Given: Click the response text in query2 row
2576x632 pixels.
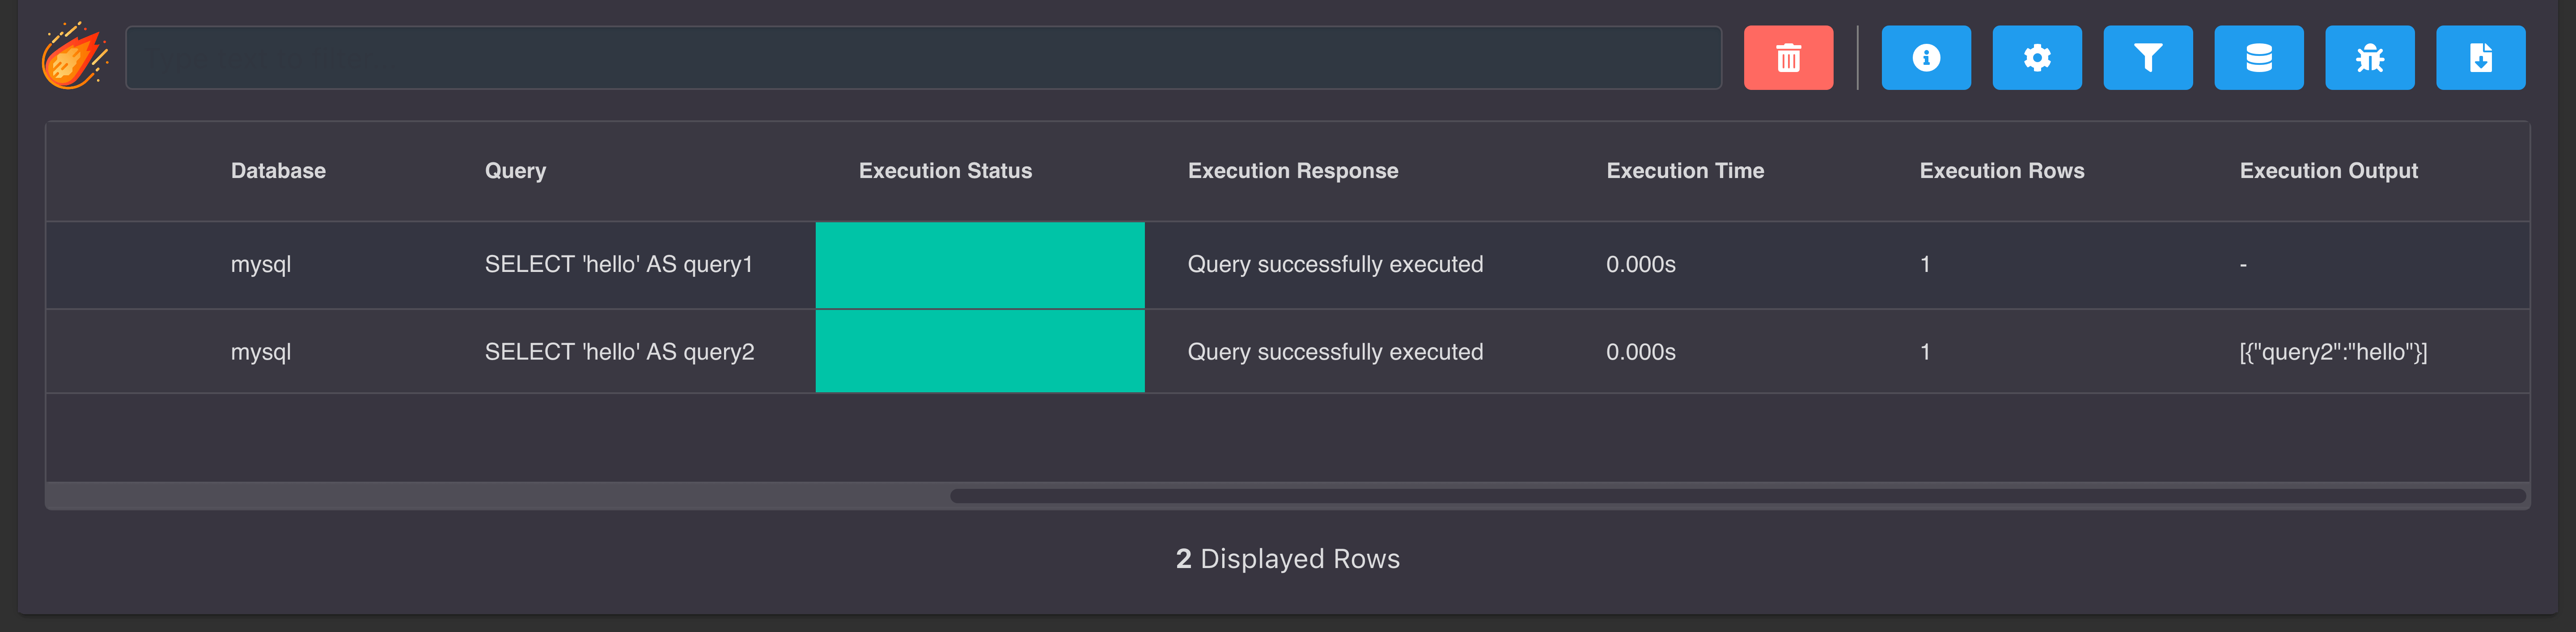Looking at the screenshot, I should tap(1335, 352).
